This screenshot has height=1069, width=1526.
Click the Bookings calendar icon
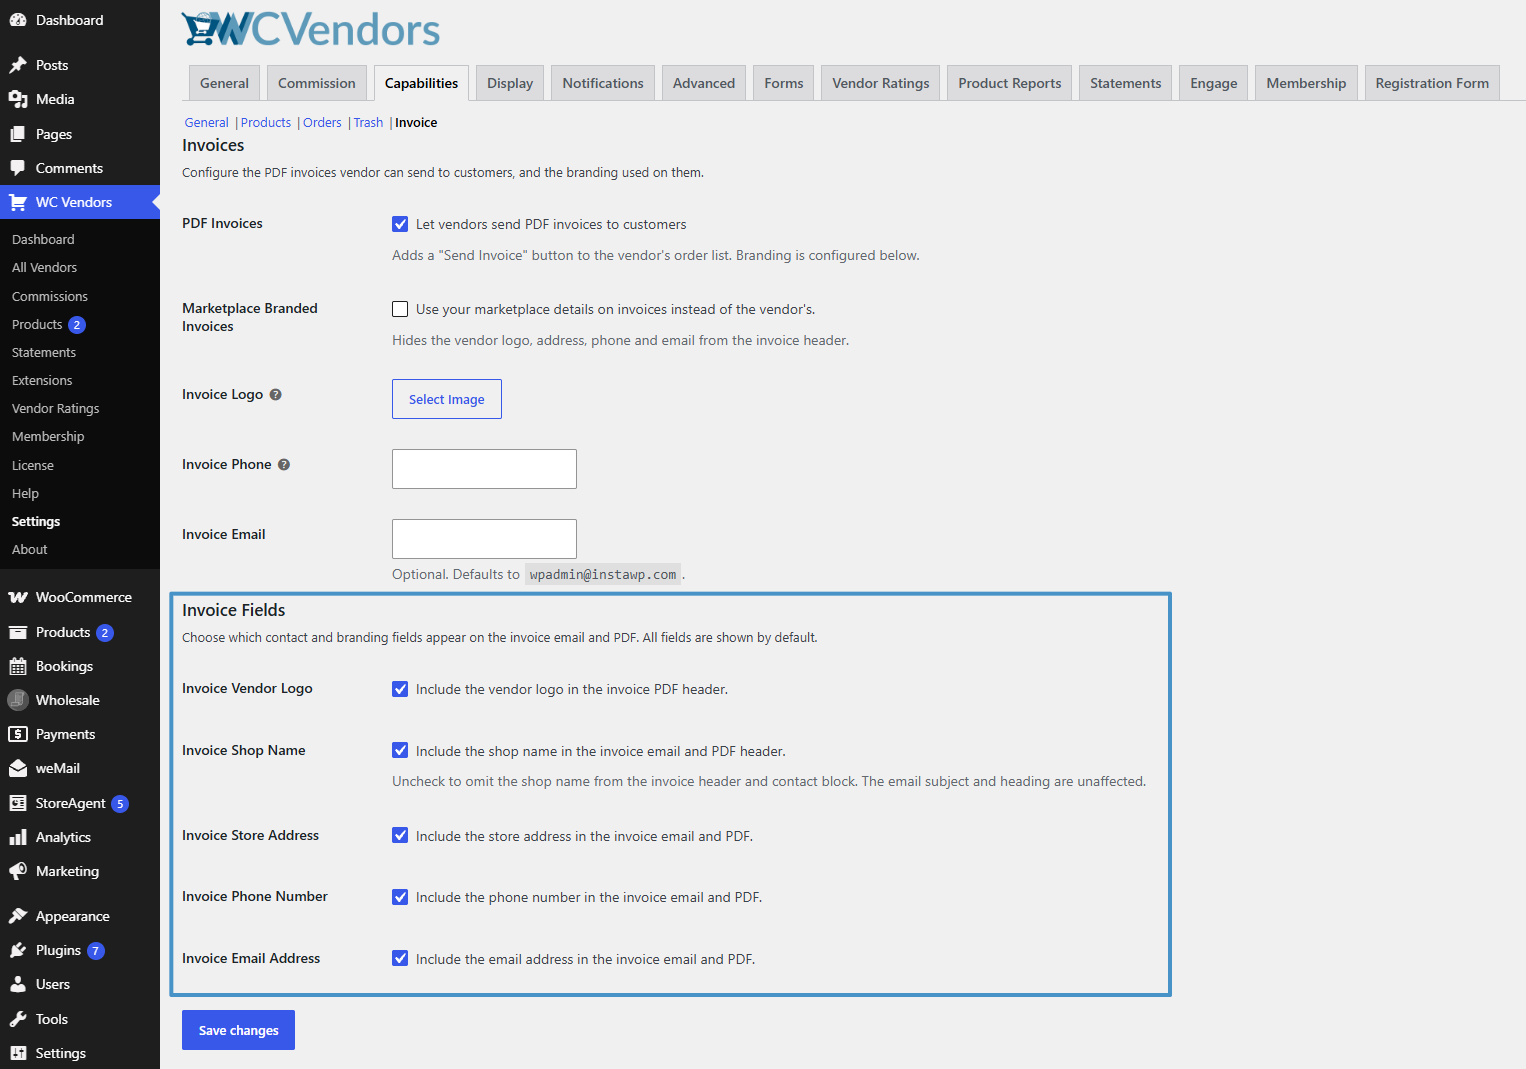click(x=18, y=666)
